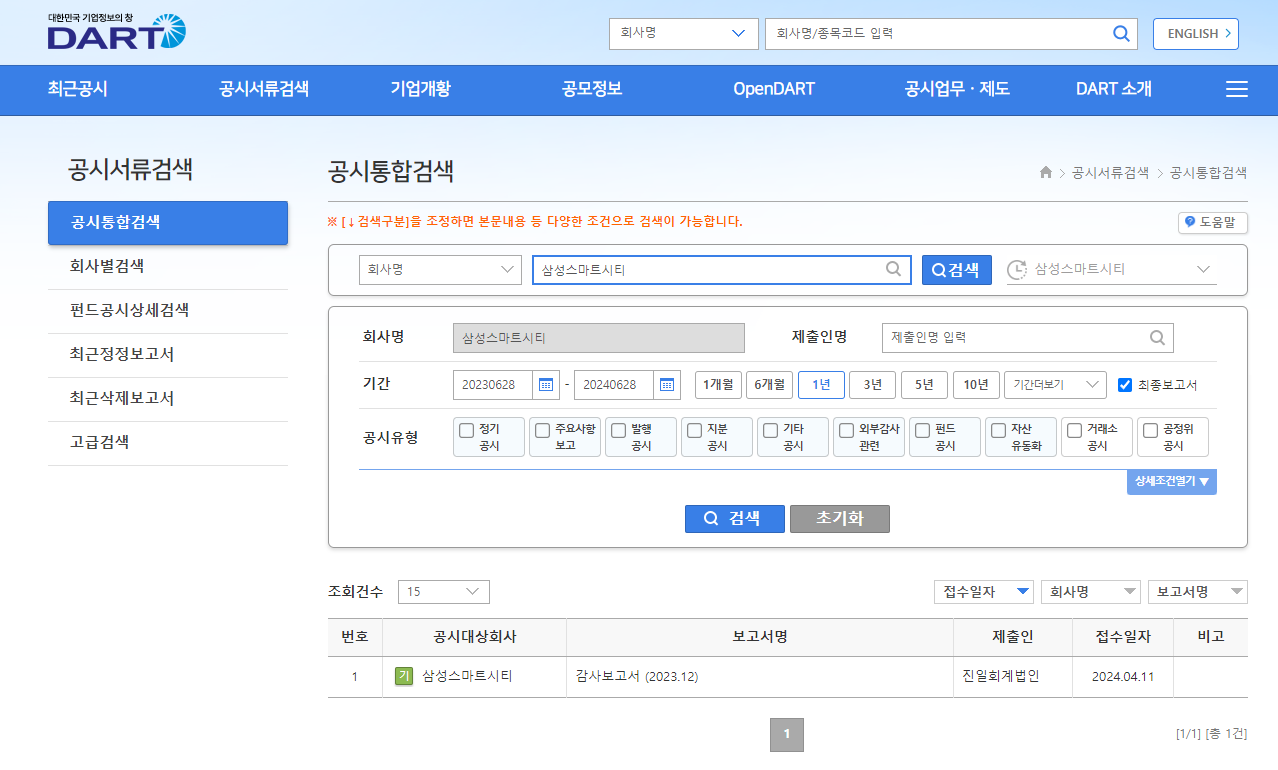Image resolution: width=1278 pixels, height=770 pixels.
Task: Open the top header 회사명 dropdown
Action: 683,33
